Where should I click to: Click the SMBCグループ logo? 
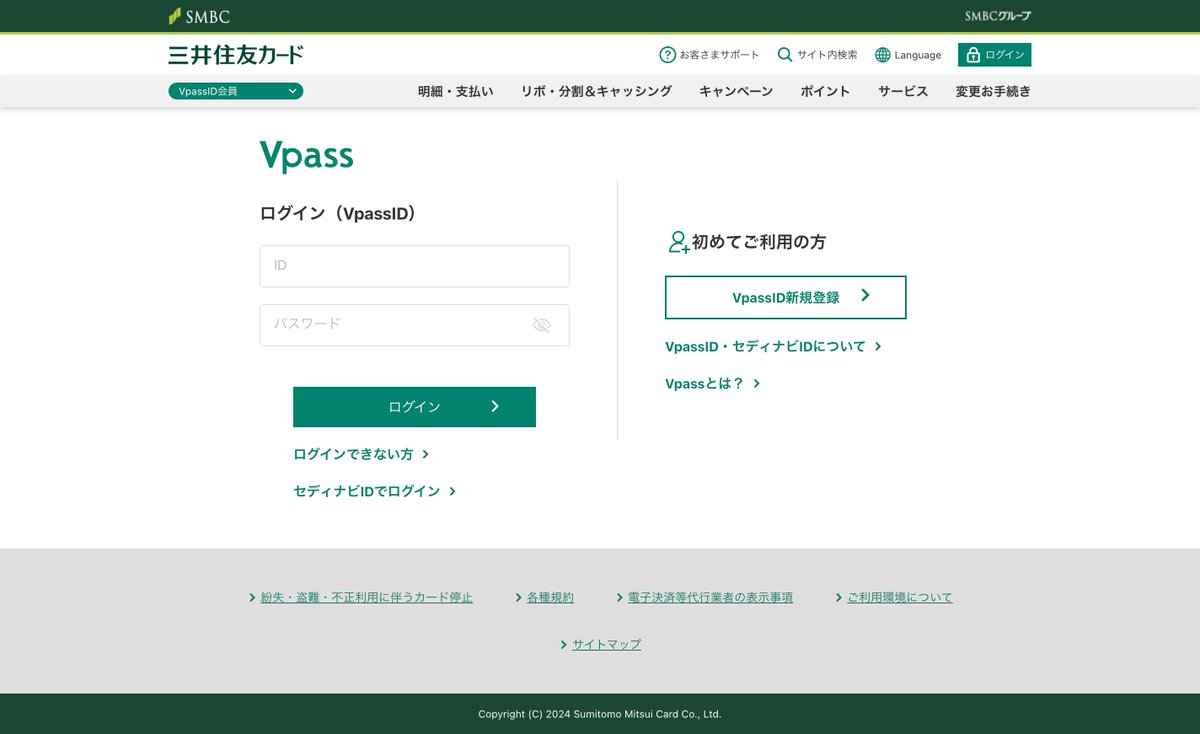pos(998,16)
